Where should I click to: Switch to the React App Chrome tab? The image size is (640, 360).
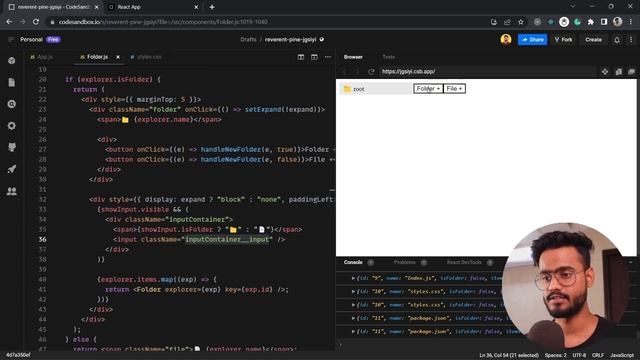click(x=154, y=7)
